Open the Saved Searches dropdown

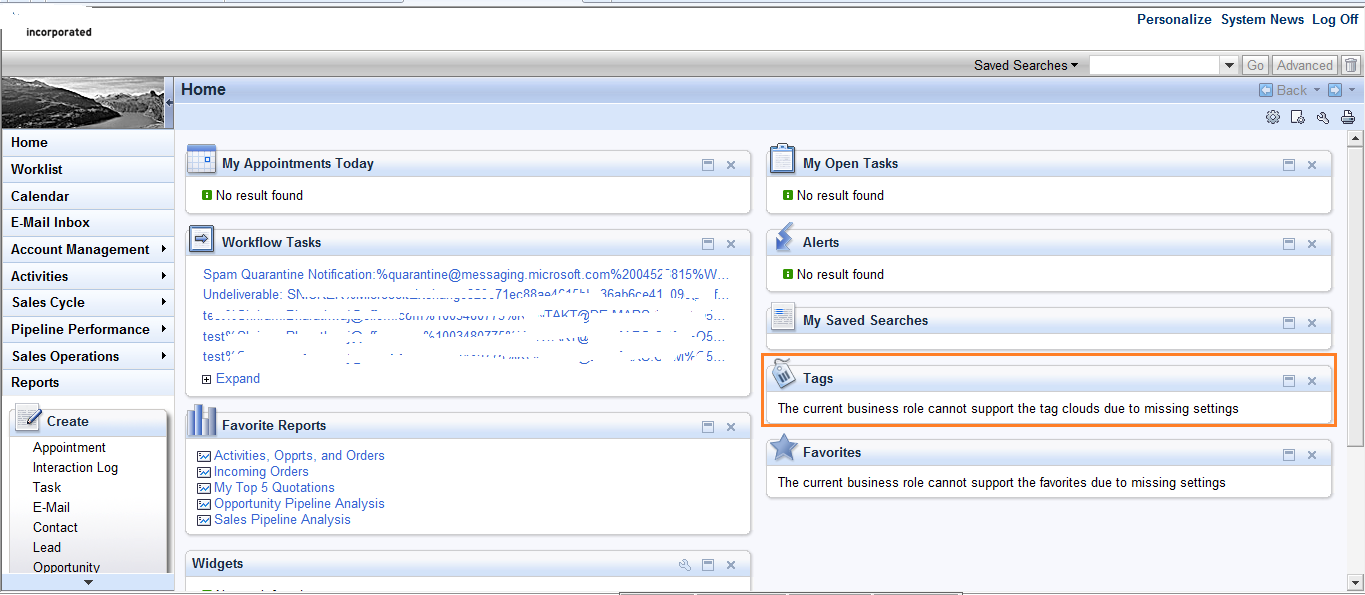coord(1026,65)
